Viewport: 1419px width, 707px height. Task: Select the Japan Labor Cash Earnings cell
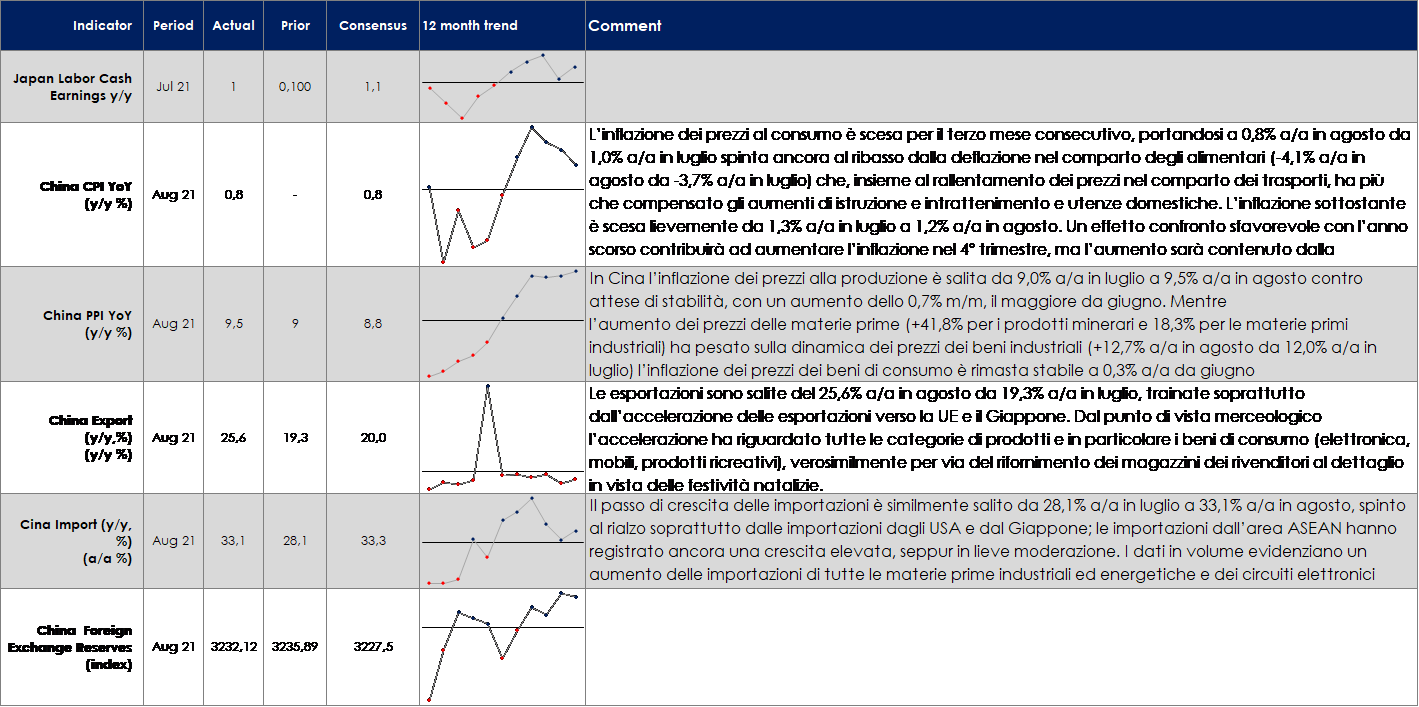coord(73,87)
